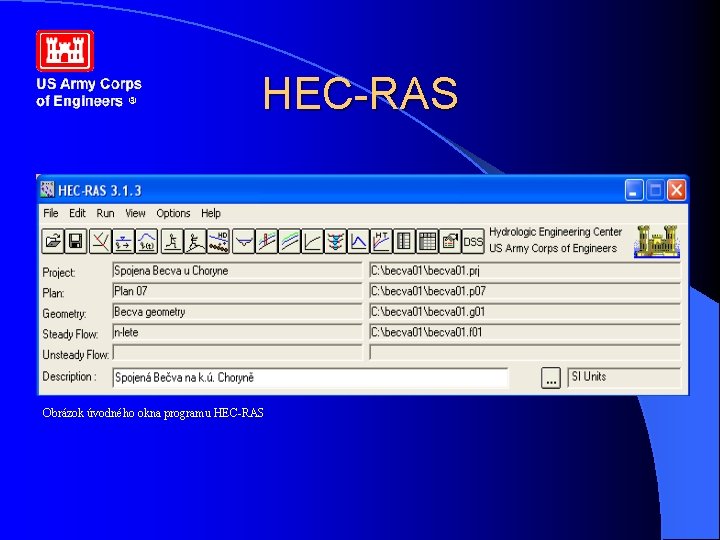Click the 'Unsteady Flow:' label
Viewport: 720px width, 540px height.
[x=76, y=355]
